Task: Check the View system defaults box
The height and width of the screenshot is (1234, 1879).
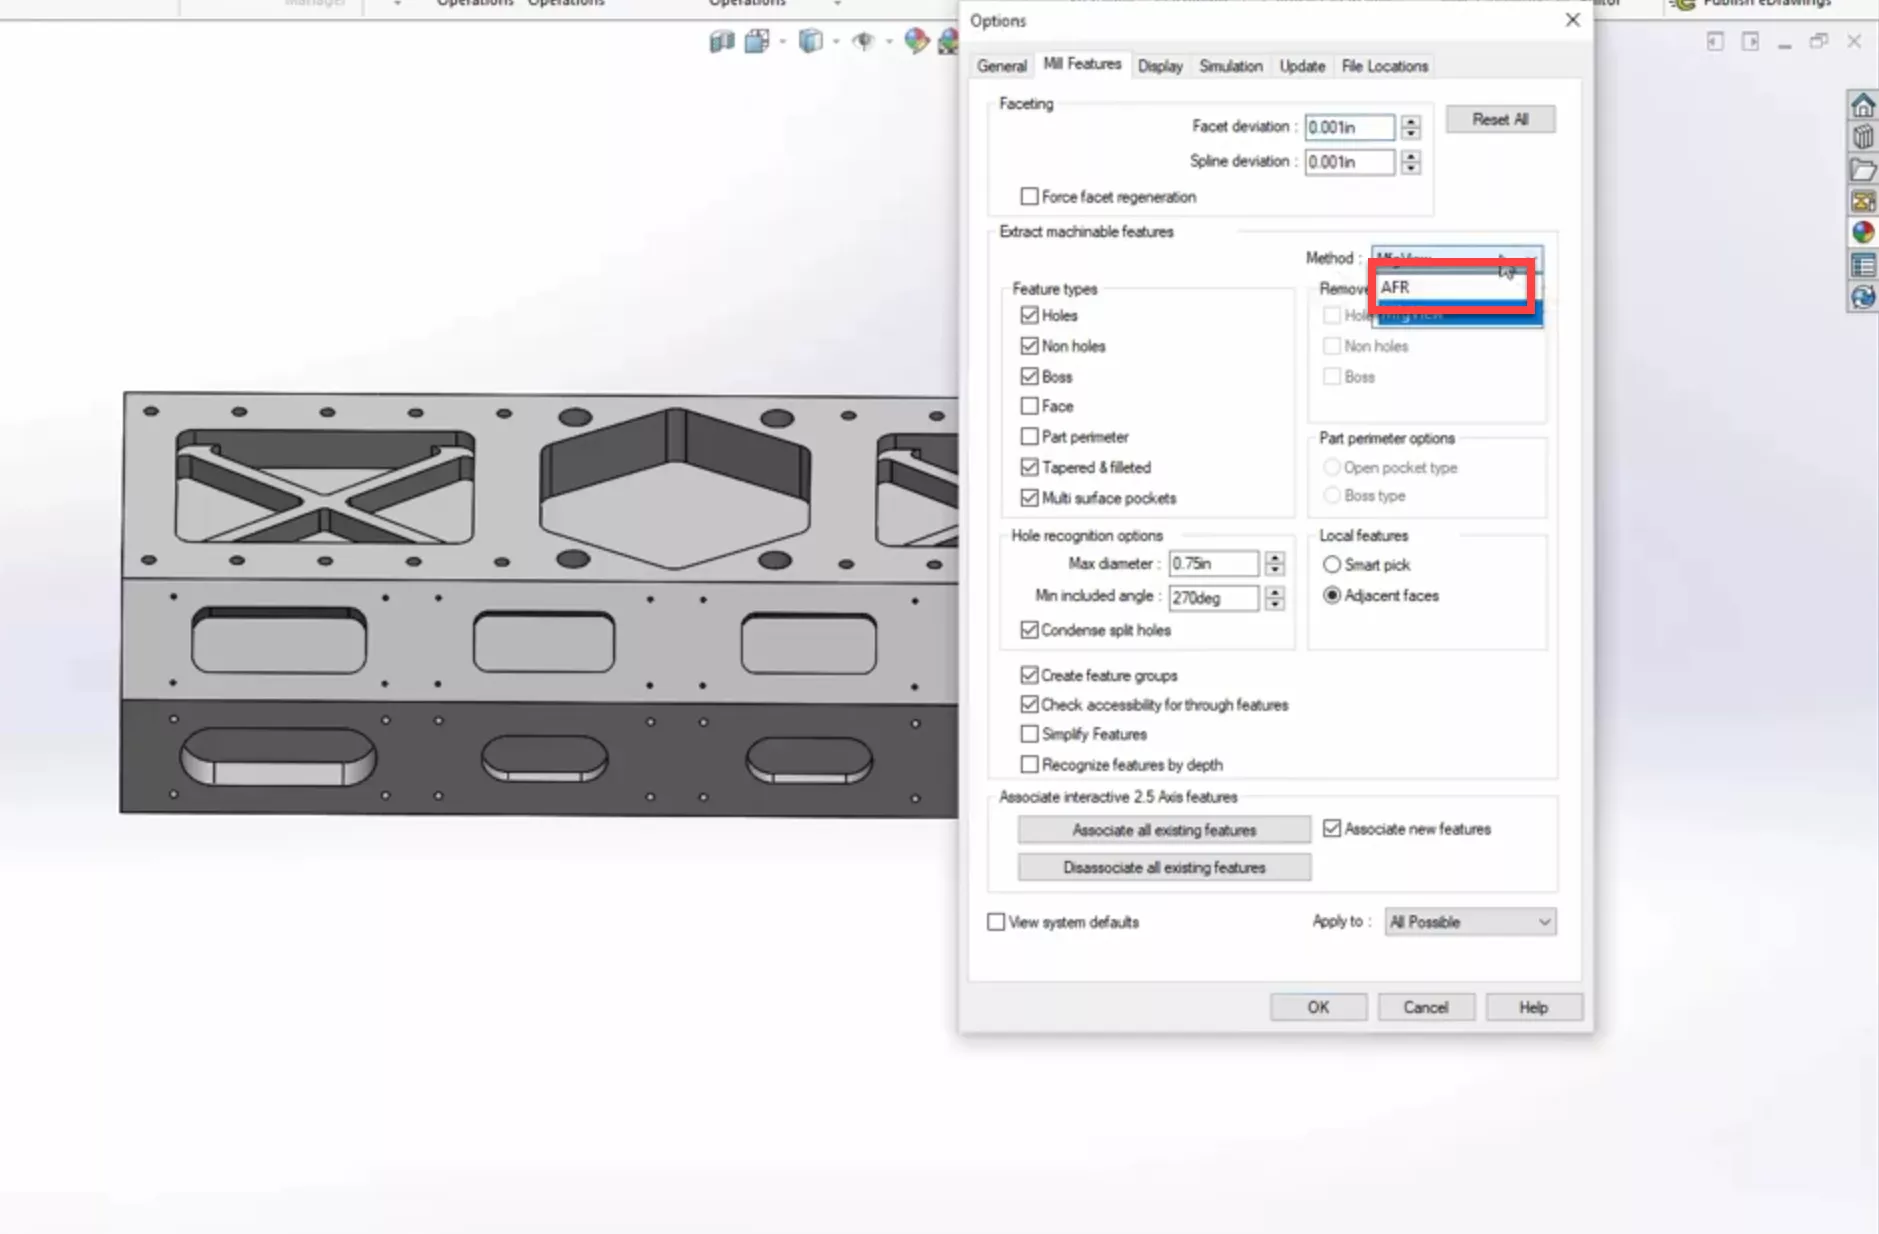Action: [996, 922]
